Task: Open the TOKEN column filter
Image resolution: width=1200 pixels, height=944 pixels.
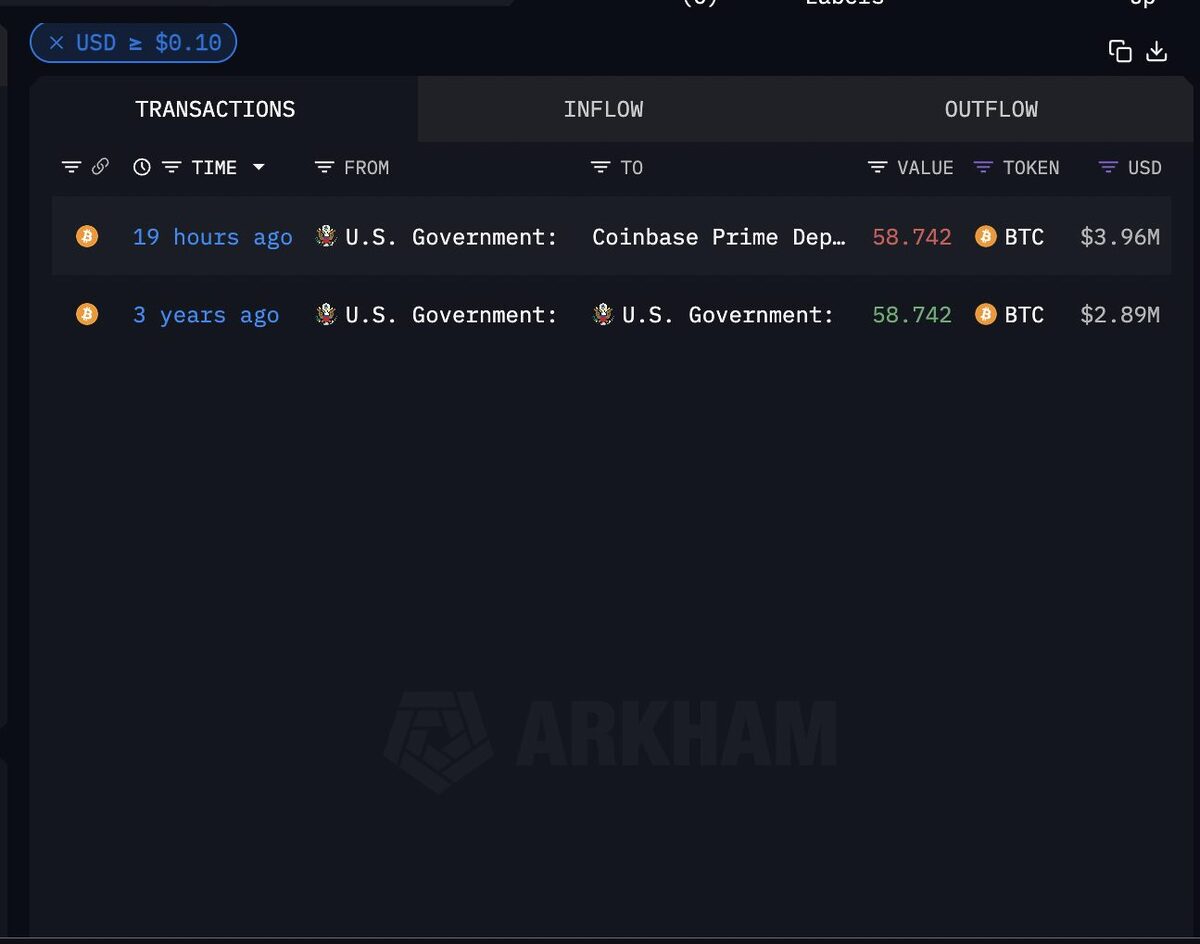Action: 983,167
